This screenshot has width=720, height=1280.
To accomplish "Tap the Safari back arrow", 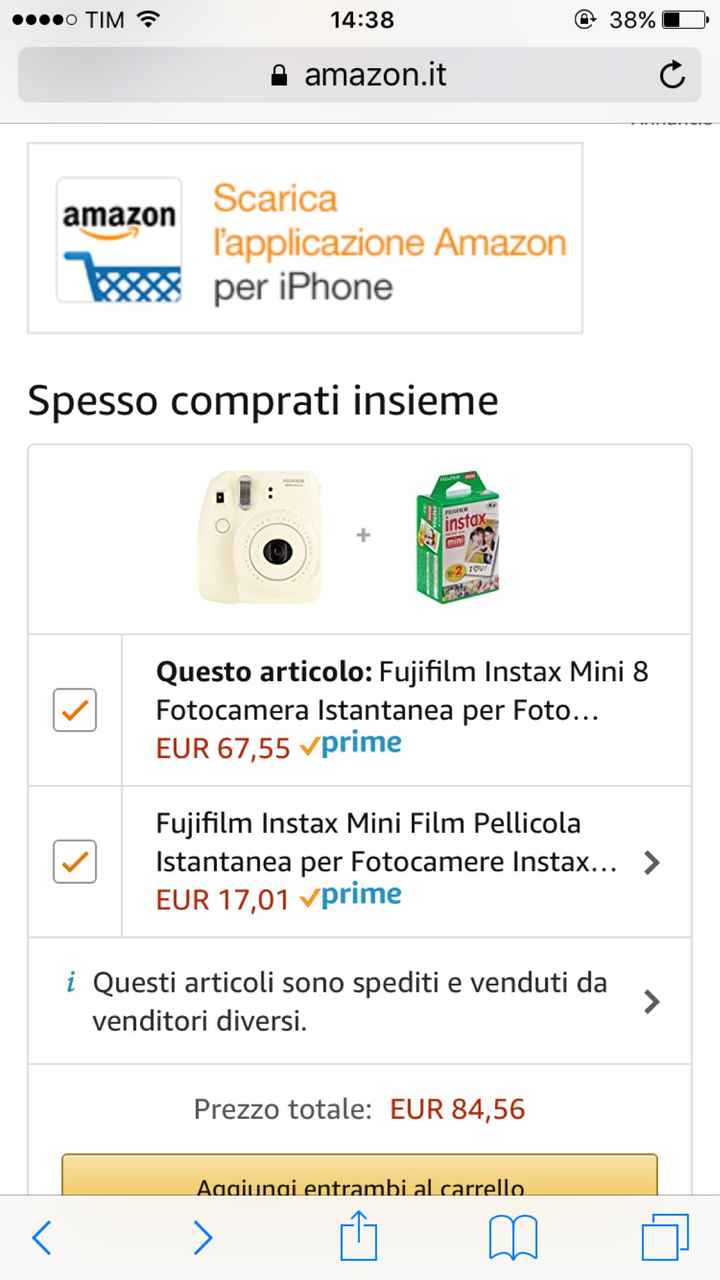I will (x=42, y=1238).
